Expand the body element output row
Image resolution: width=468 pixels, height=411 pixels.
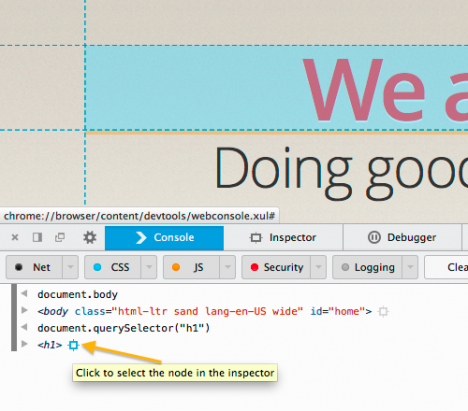[x=24, y=310]
